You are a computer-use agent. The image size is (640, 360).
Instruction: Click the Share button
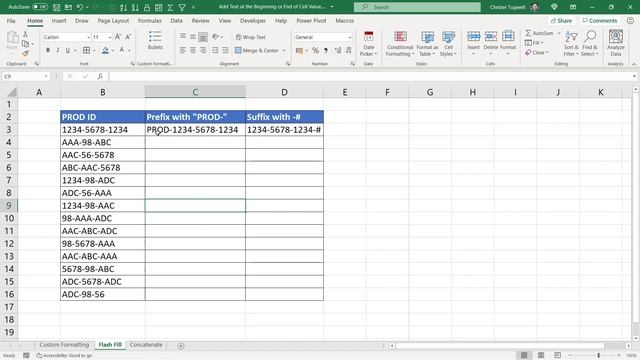561,21
